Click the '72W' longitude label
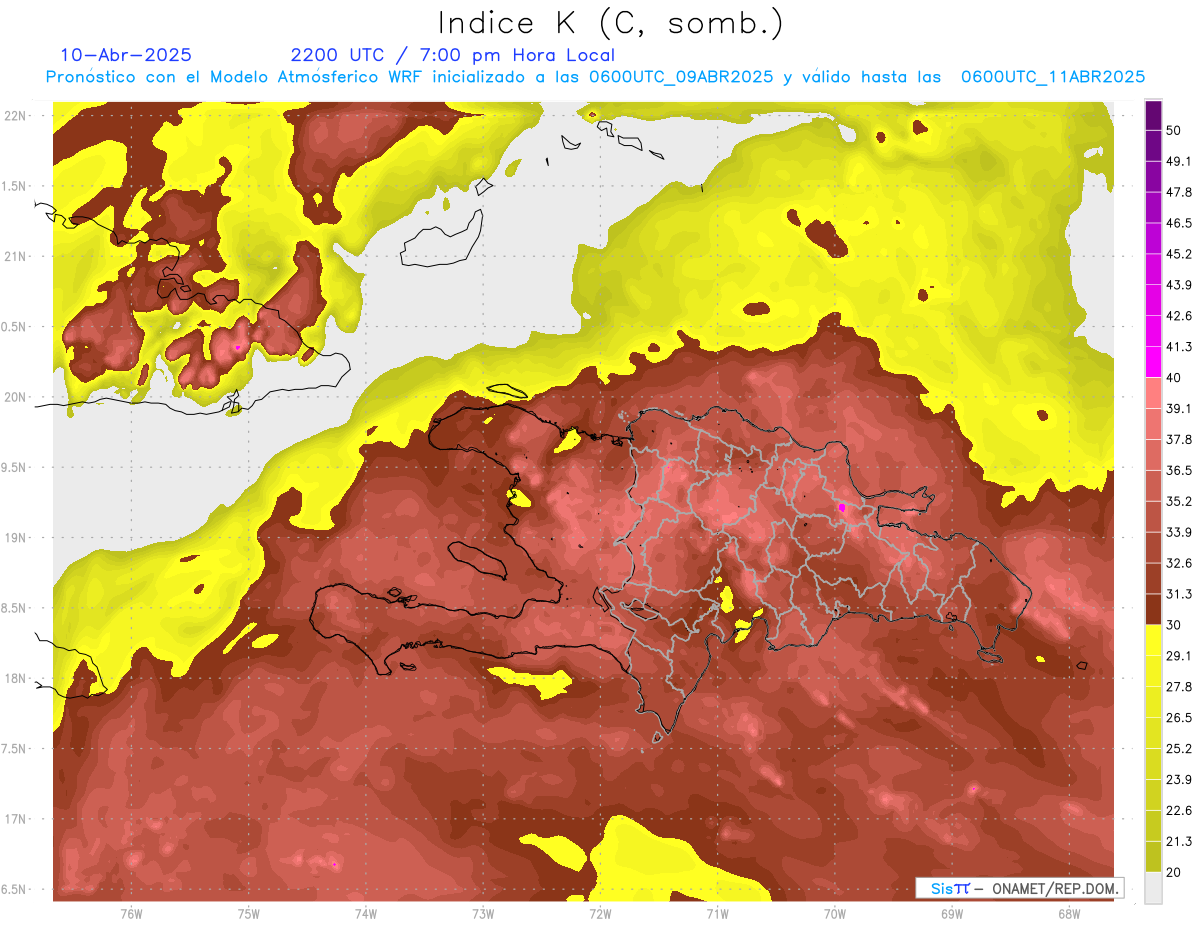Screen dimensions: 1200x927 click(600, 914)
